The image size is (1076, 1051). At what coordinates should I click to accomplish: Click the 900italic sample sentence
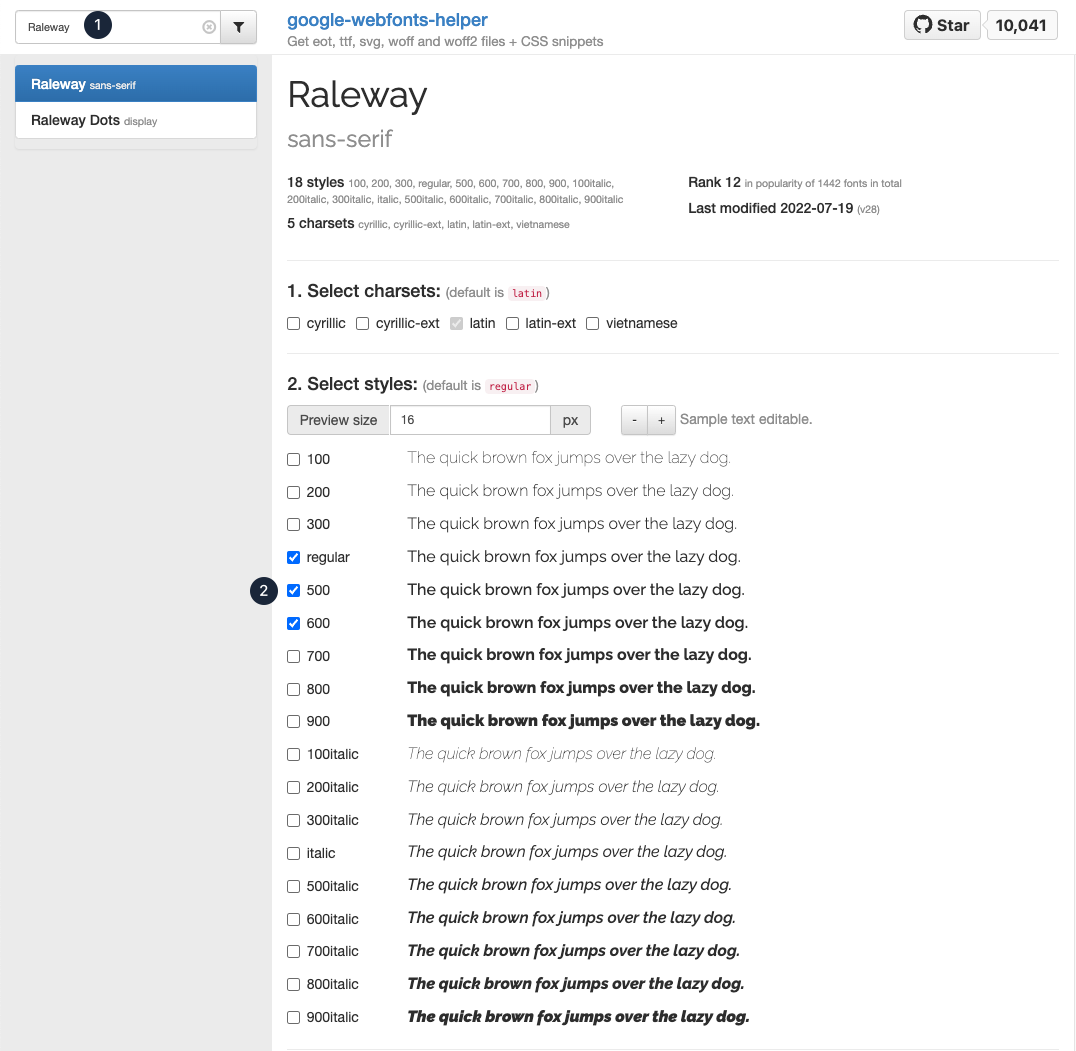click(578, 1016)
